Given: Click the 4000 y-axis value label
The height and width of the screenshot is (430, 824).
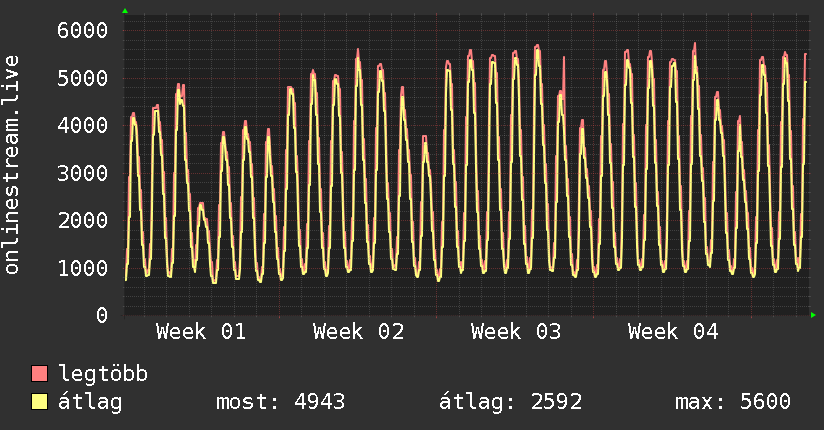Looking at the screenshot, I should tap(81, 125).
